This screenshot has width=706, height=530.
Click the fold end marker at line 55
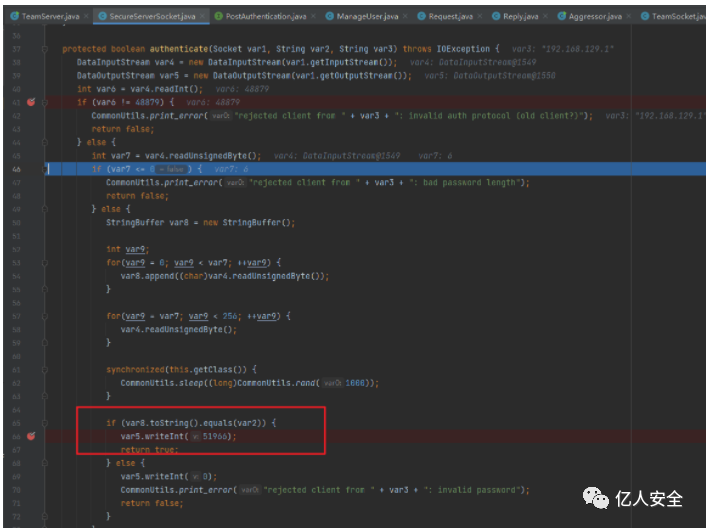click(45, 289)
